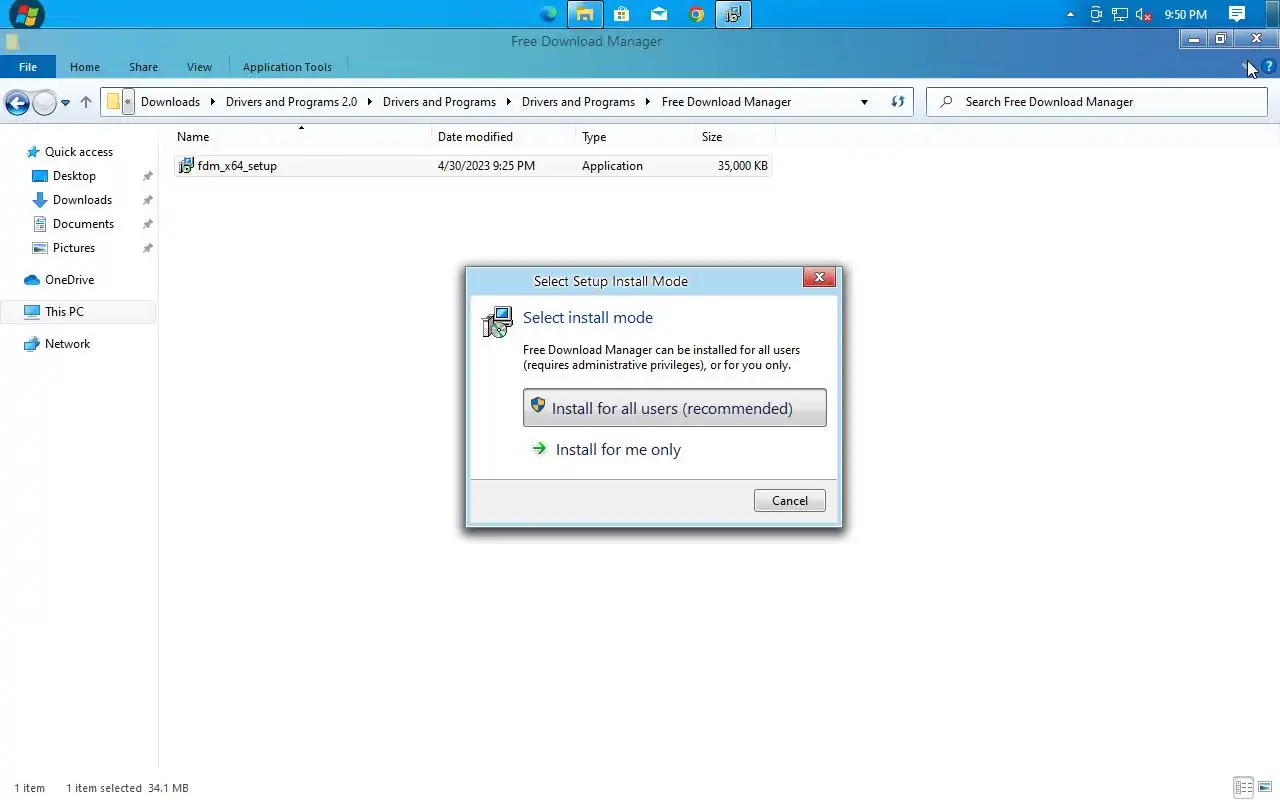
Task: Click the breadcrumb overflow chevron
Action: click(x=128, y=102)
